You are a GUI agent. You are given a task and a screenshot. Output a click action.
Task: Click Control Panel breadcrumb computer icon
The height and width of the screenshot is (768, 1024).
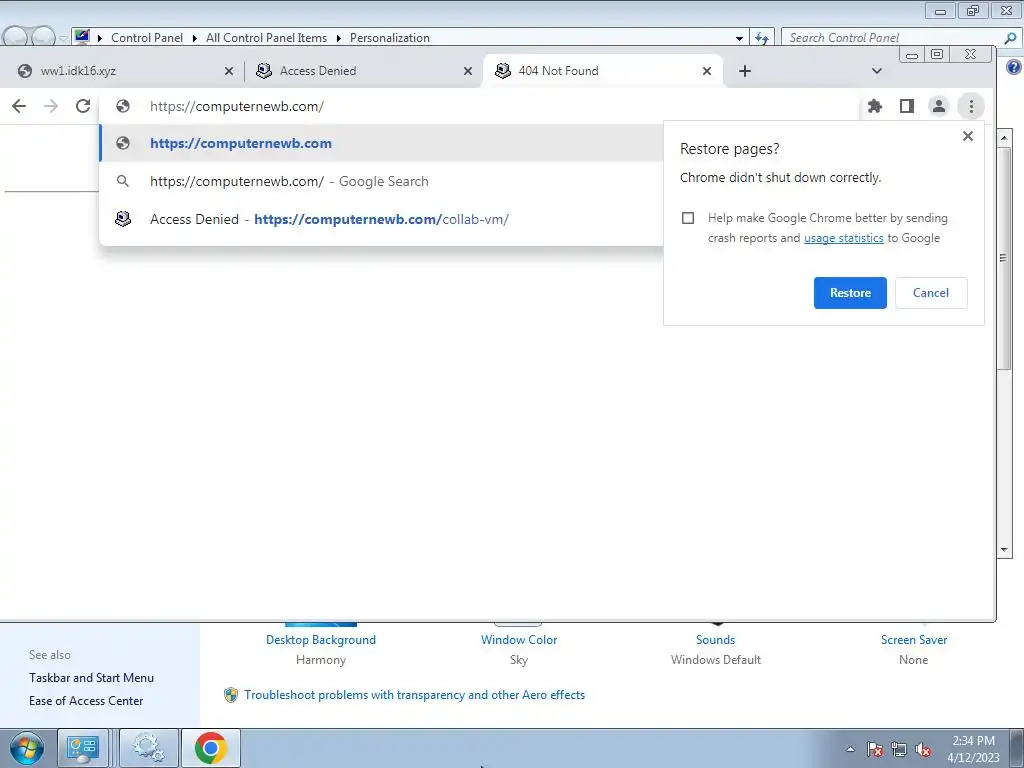(x=82, y=37)
